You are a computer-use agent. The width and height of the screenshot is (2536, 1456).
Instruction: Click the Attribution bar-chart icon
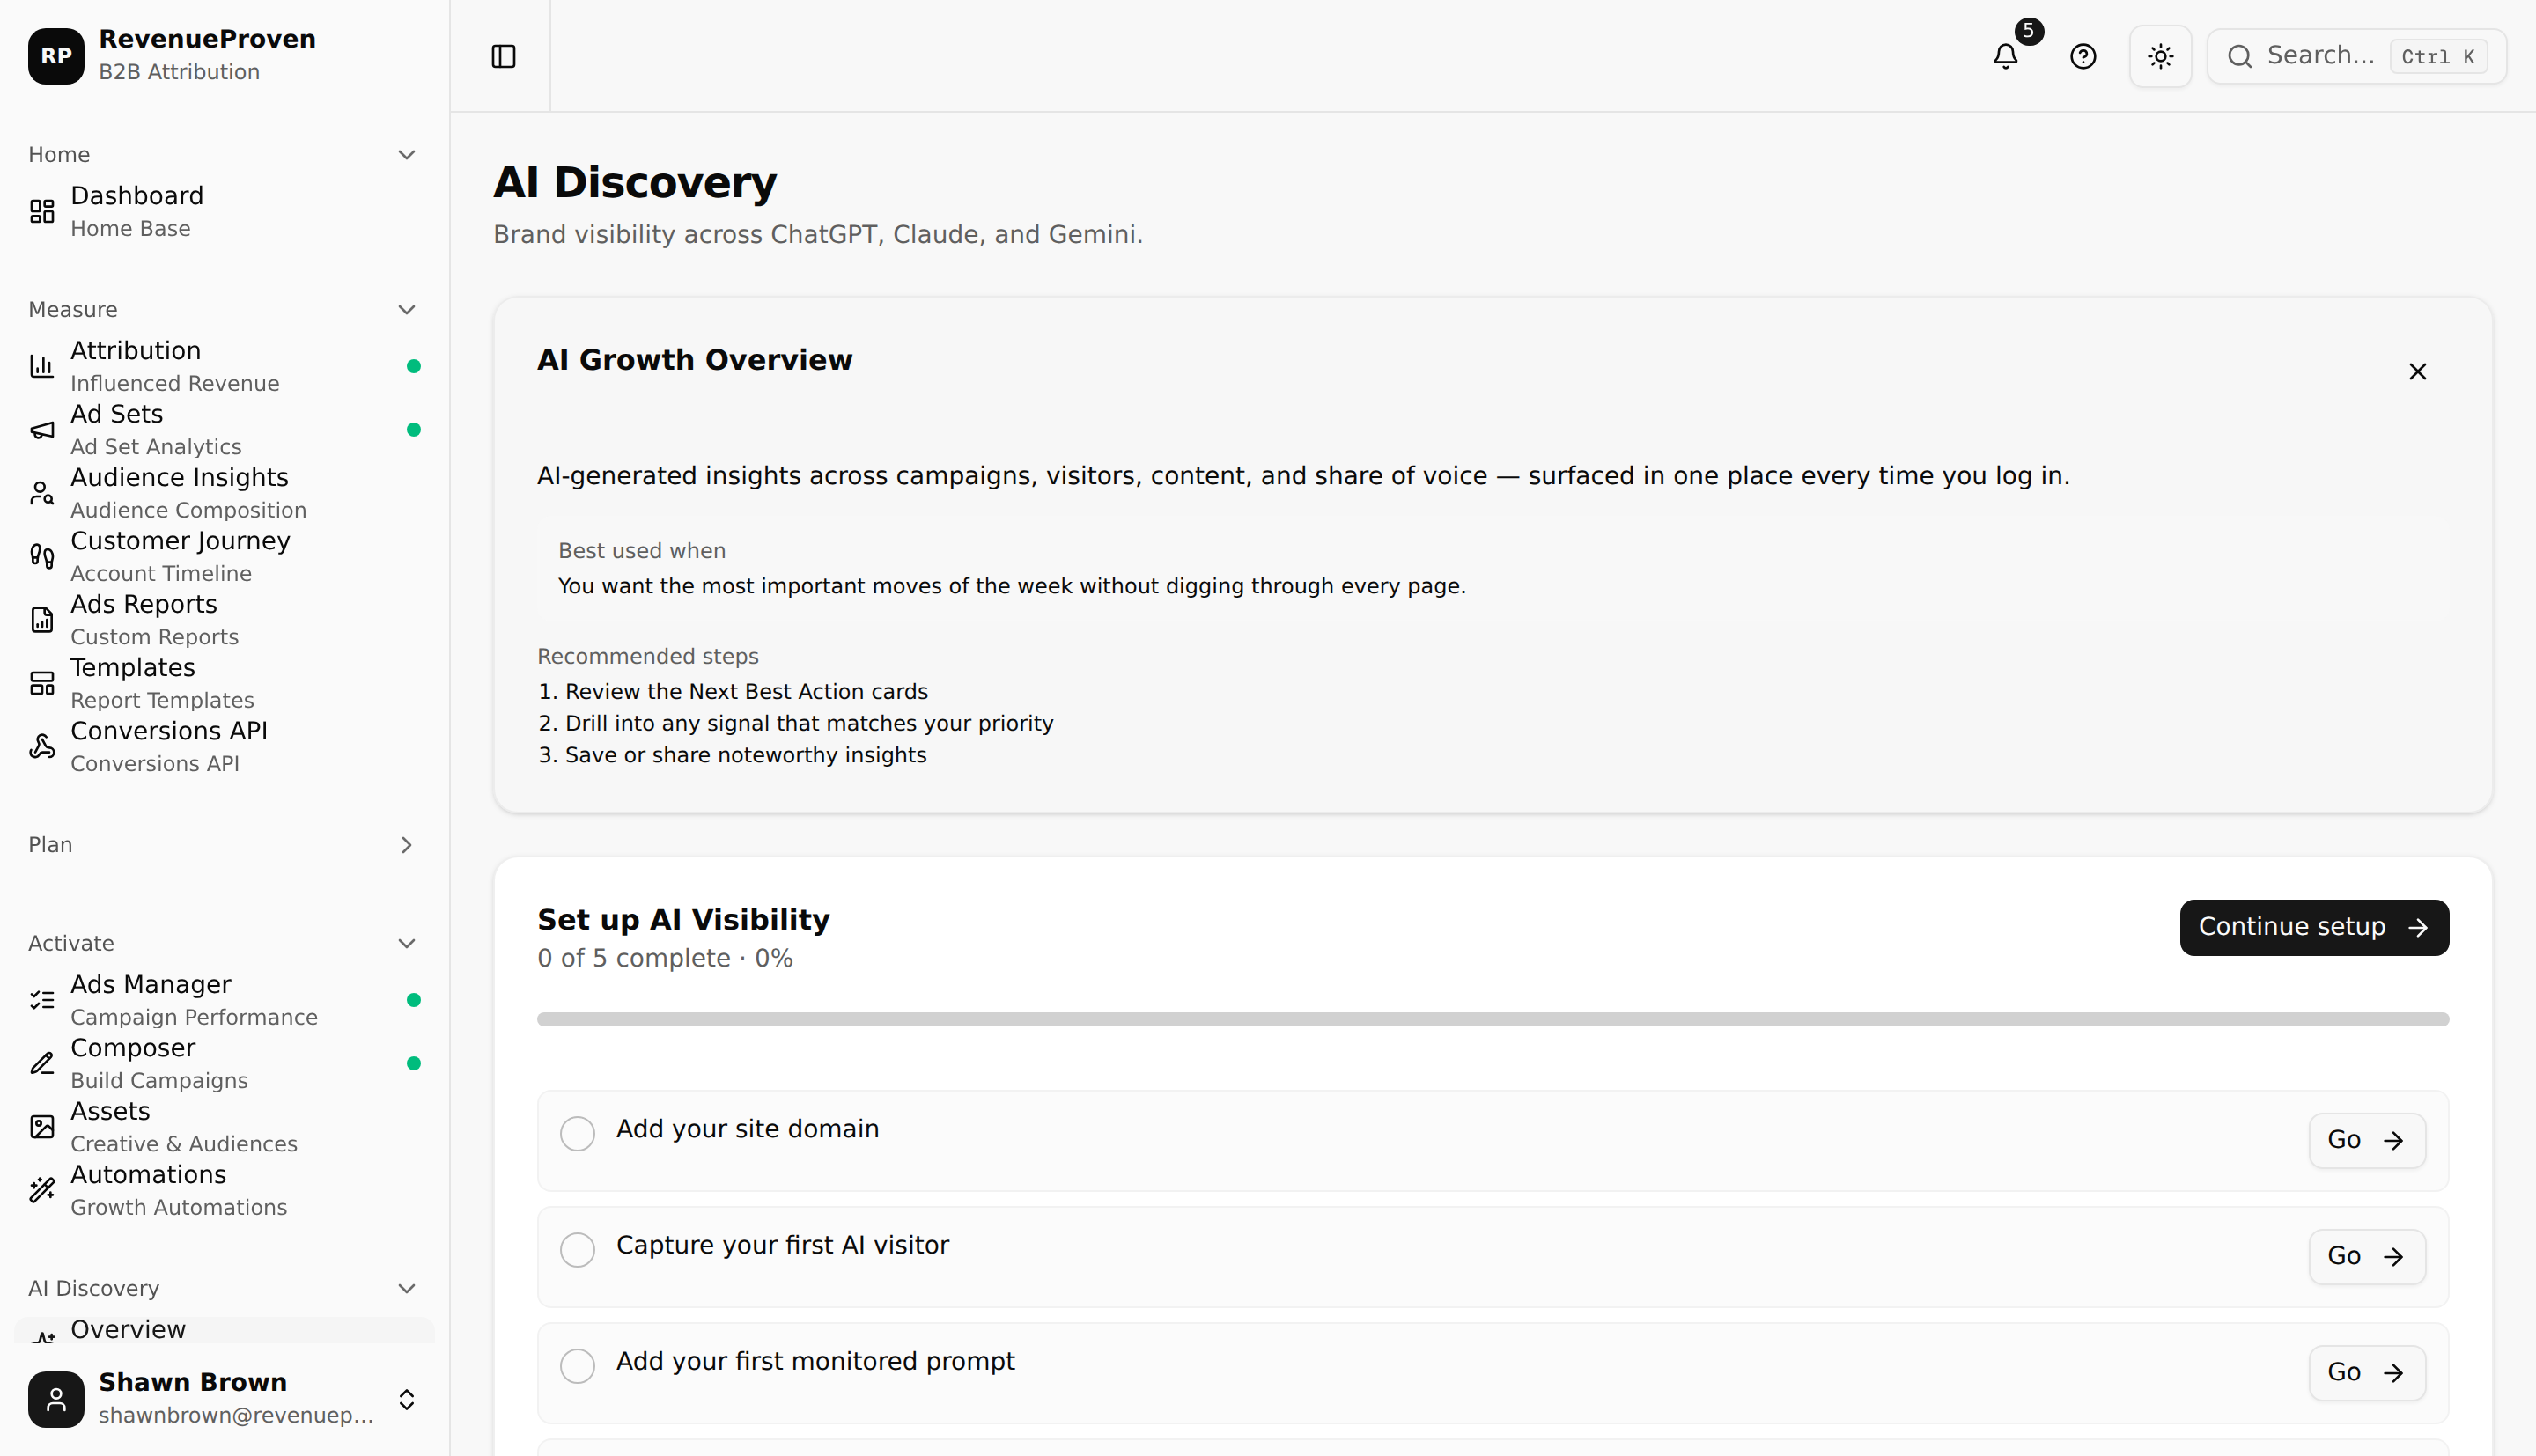pyautogui.click(x=42, y=366)
